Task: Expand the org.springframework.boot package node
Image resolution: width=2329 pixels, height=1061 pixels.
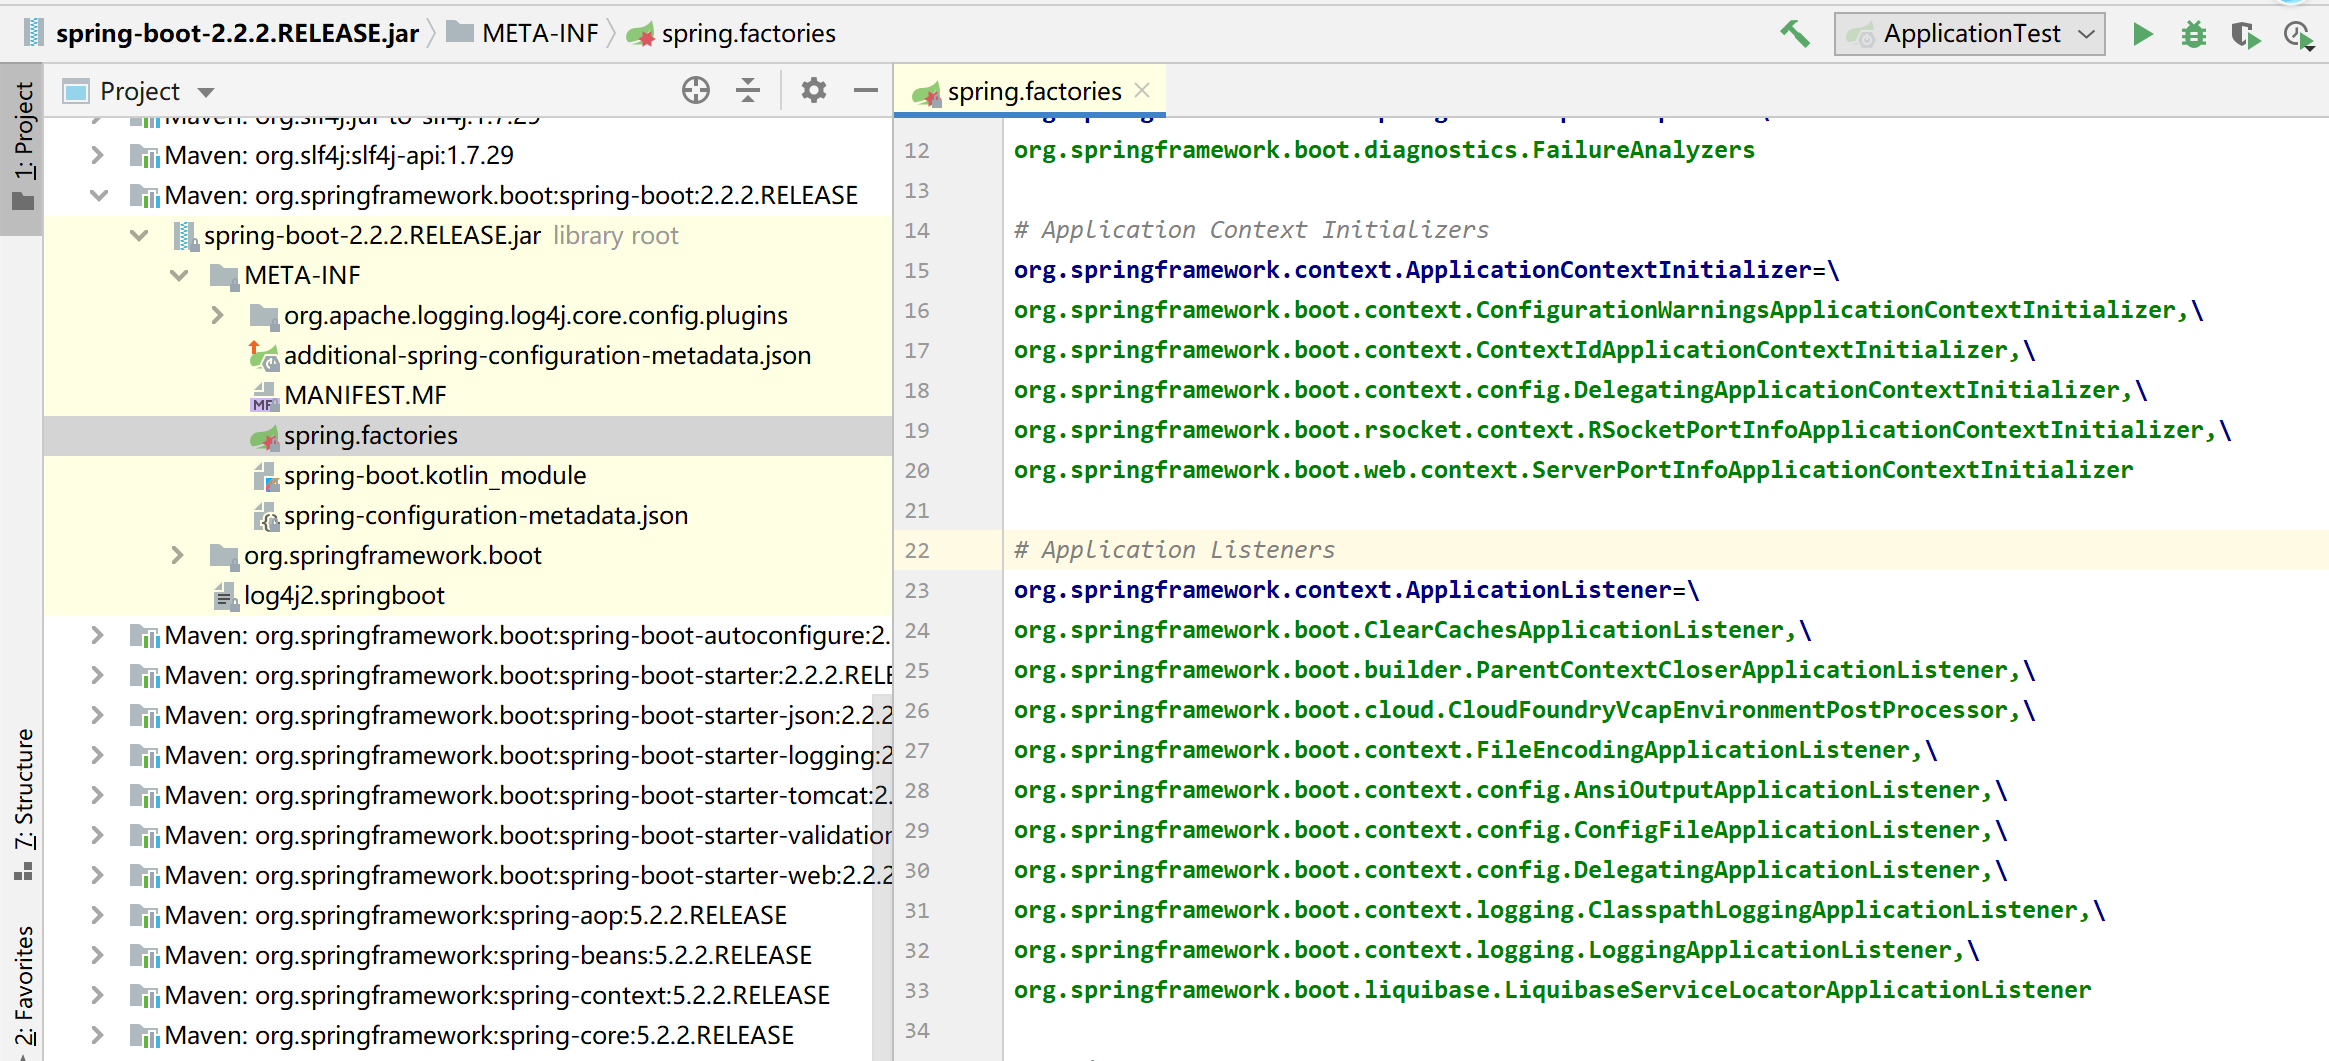Action: pyautogui.click(x=178, y=555)
